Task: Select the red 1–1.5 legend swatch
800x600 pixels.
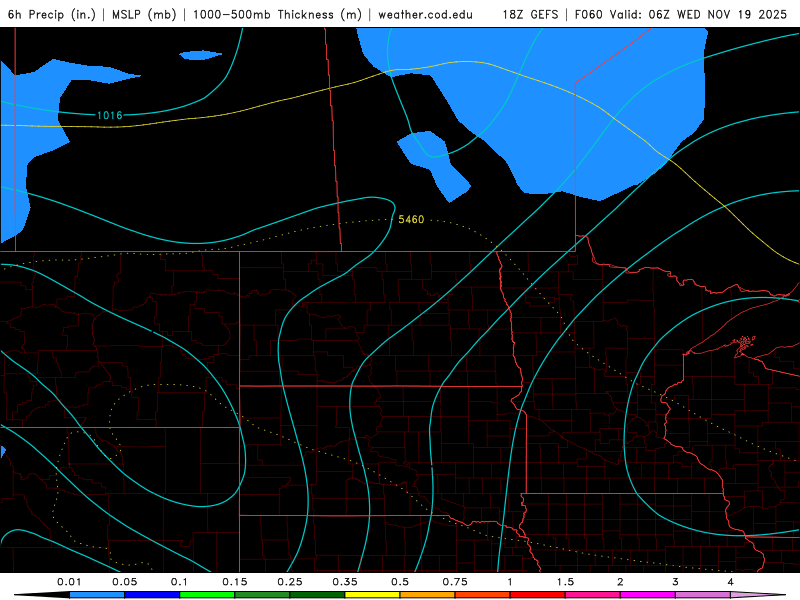Action: [538, 595]
